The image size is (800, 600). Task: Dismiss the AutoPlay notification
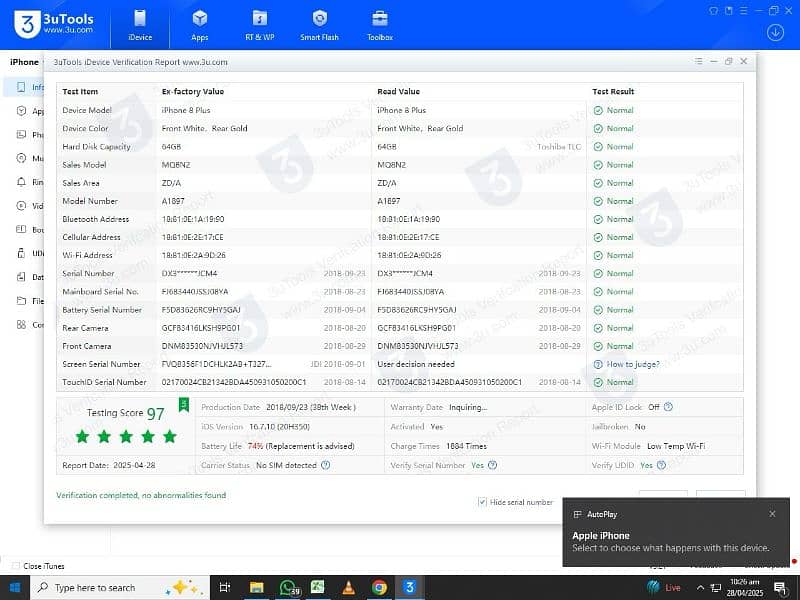tap(772, 514)
